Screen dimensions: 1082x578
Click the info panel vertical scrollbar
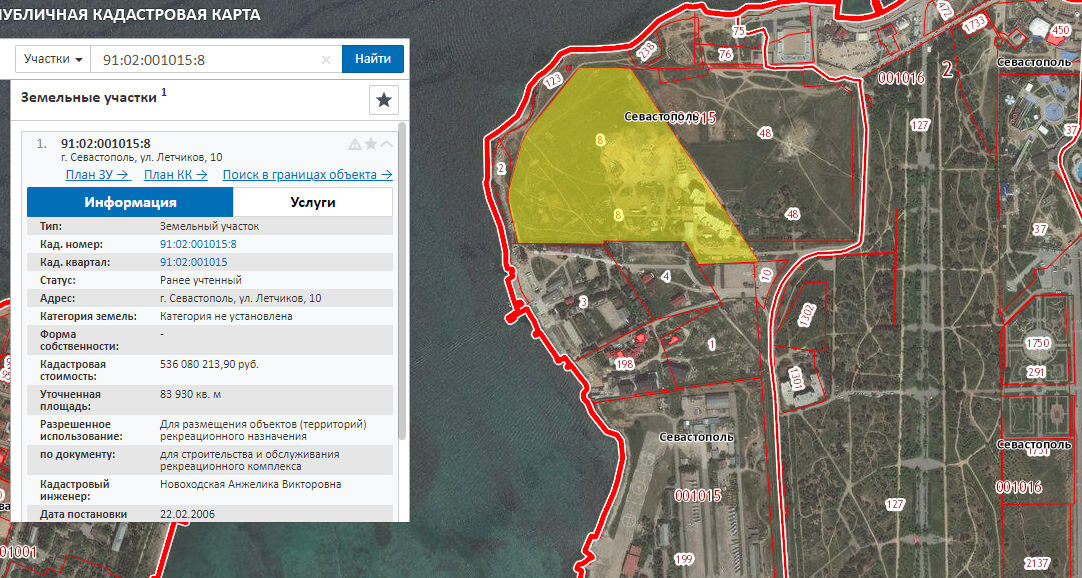402,283
